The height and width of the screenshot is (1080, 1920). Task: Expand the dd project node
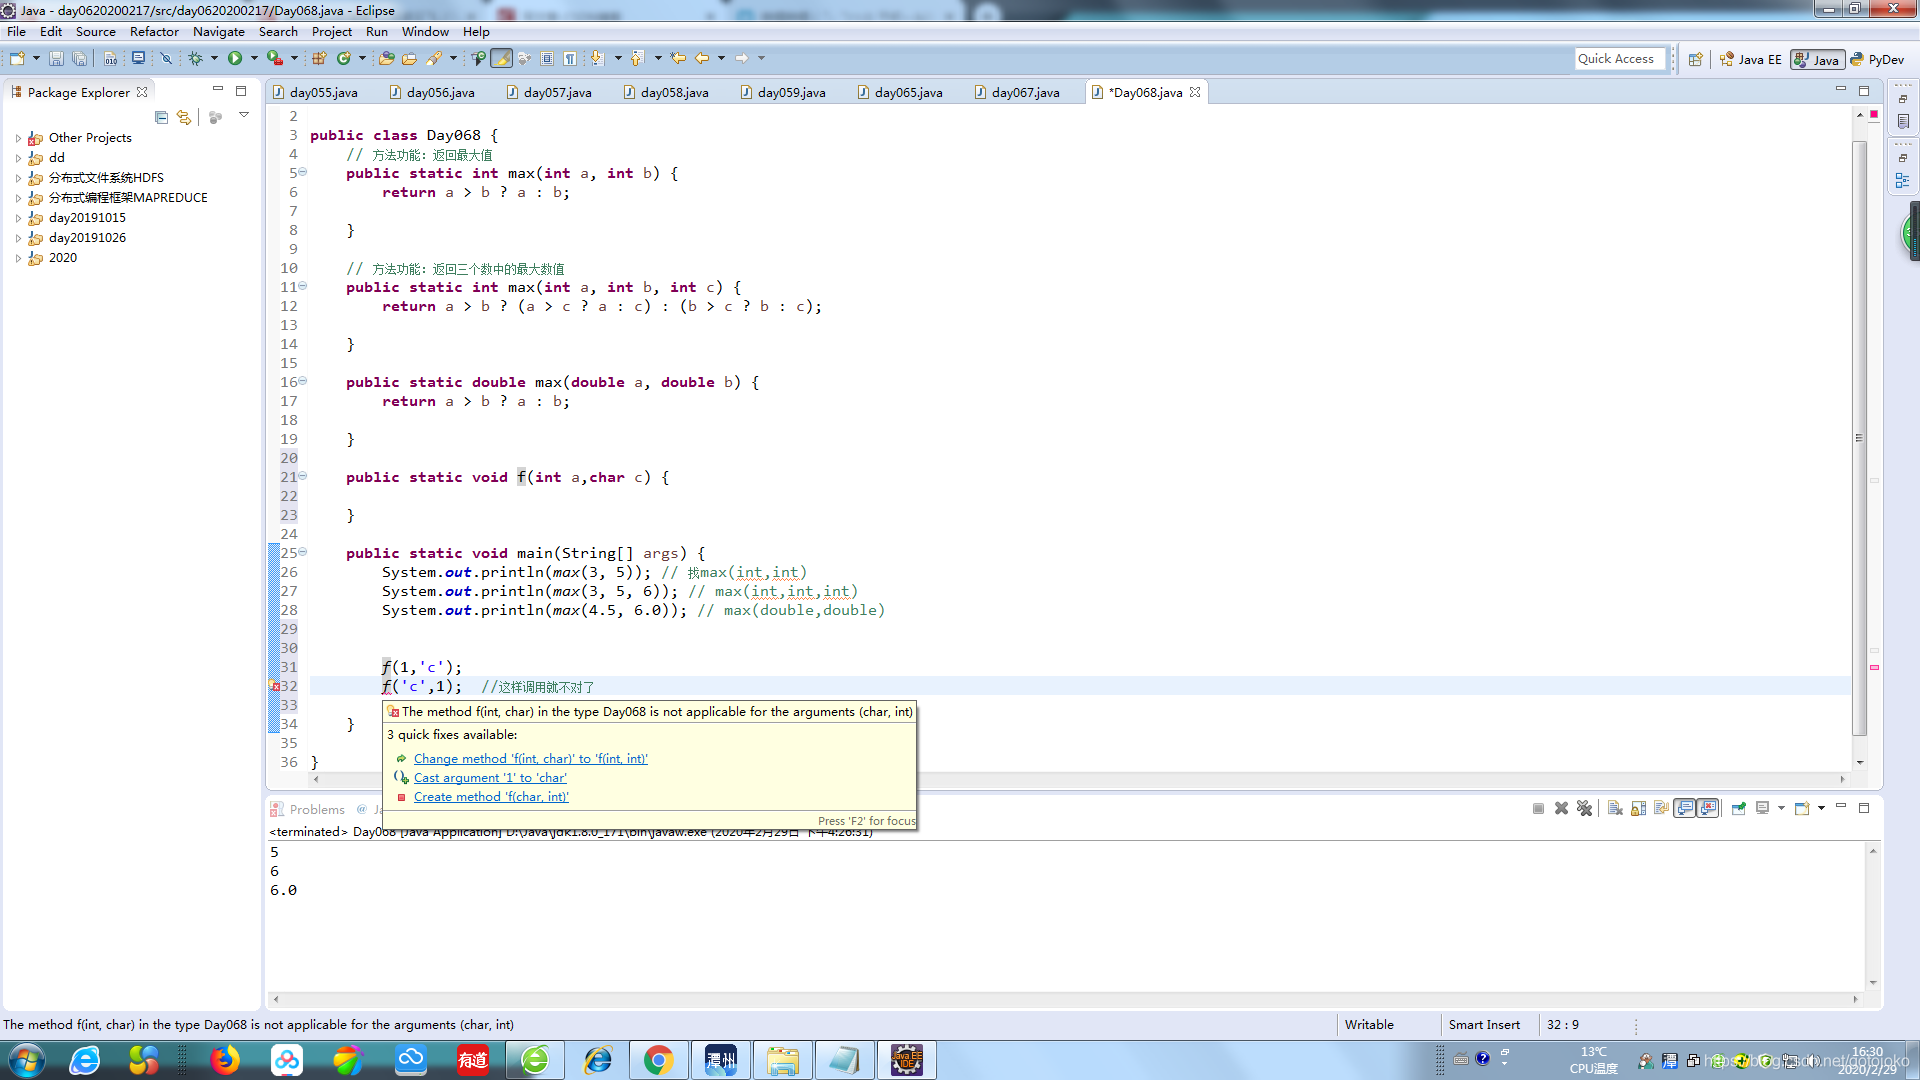[x=18, y=158]
